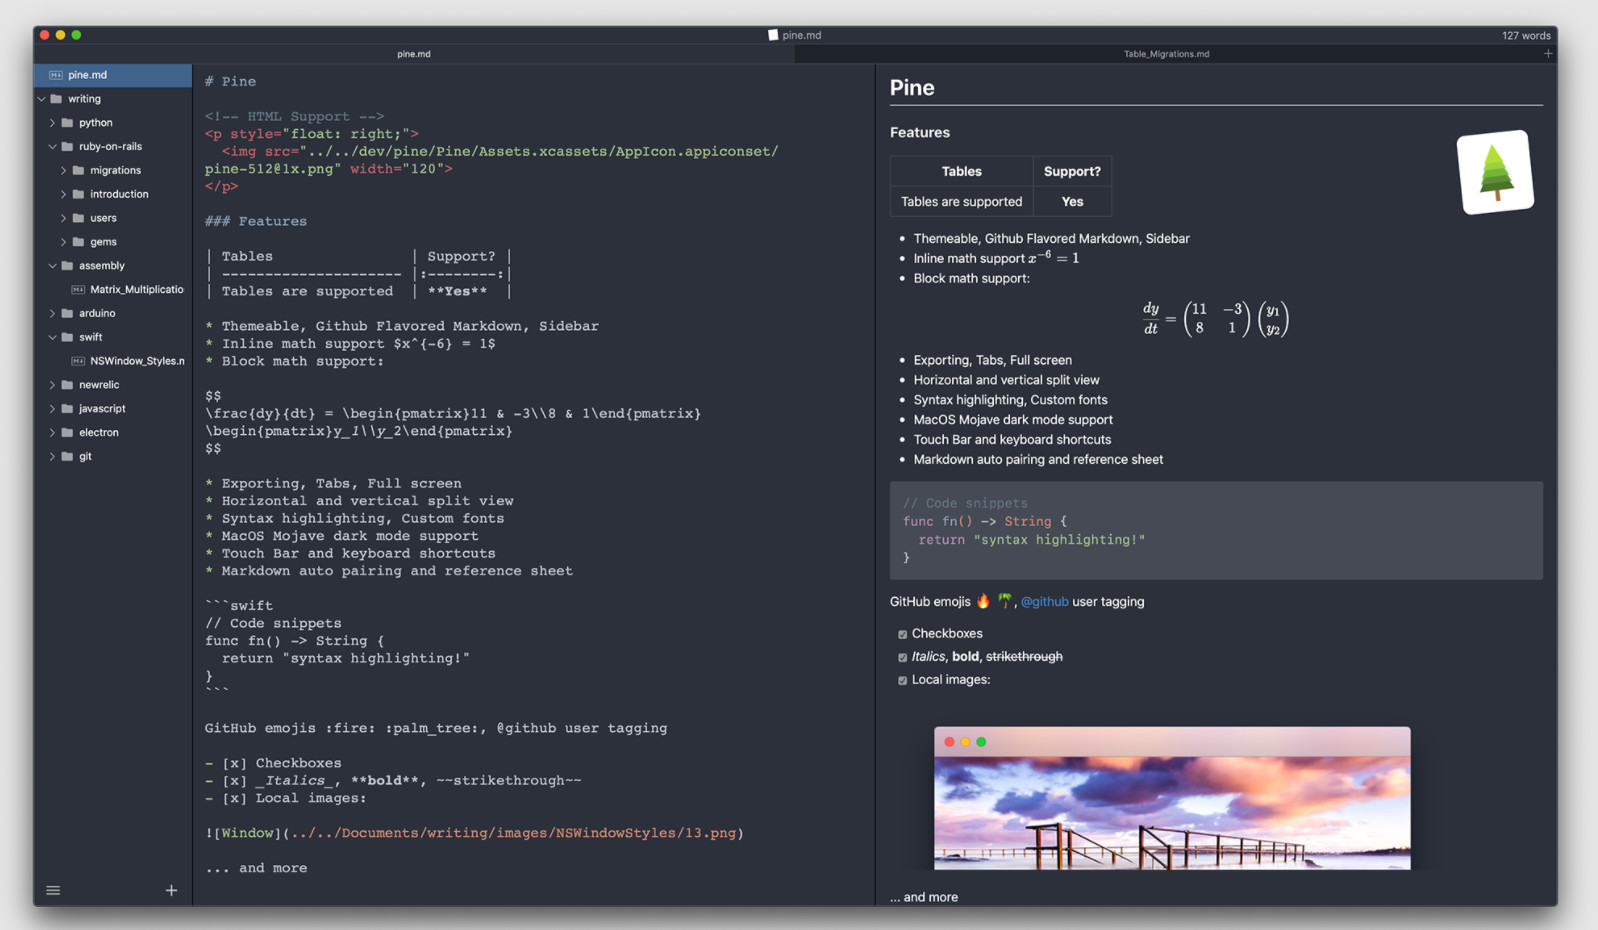Click the pine.md file icon in sidebar

[x=56, y=75]
